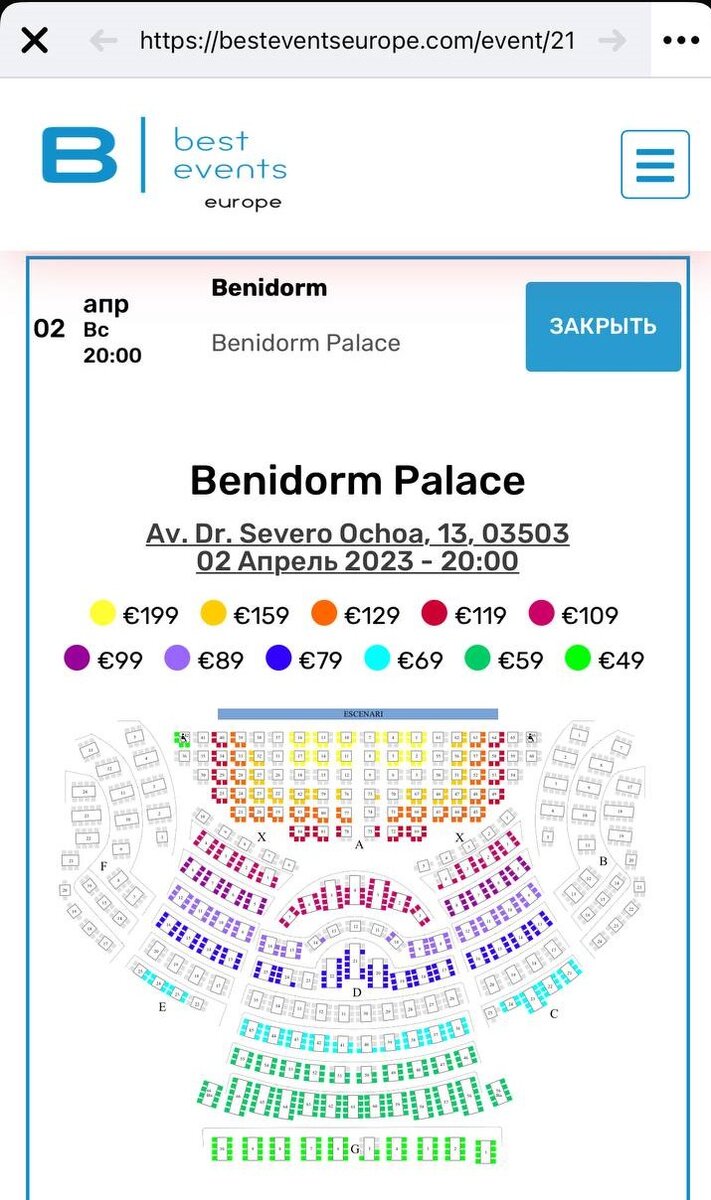Click the ESCENARI stage bar on seat map
711x1200 pixels.
(358, 714)
